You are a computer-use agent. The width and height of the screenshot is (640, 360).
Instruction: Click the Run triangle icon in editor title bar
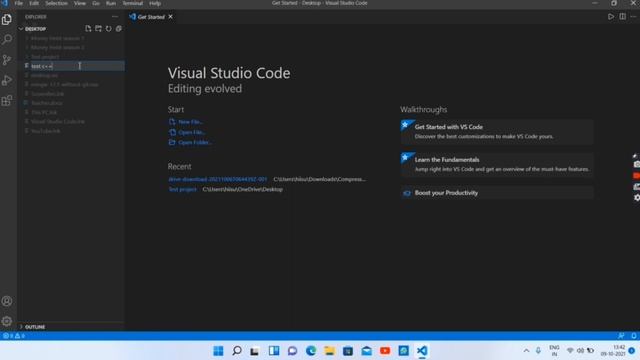(x=611, y=17)
